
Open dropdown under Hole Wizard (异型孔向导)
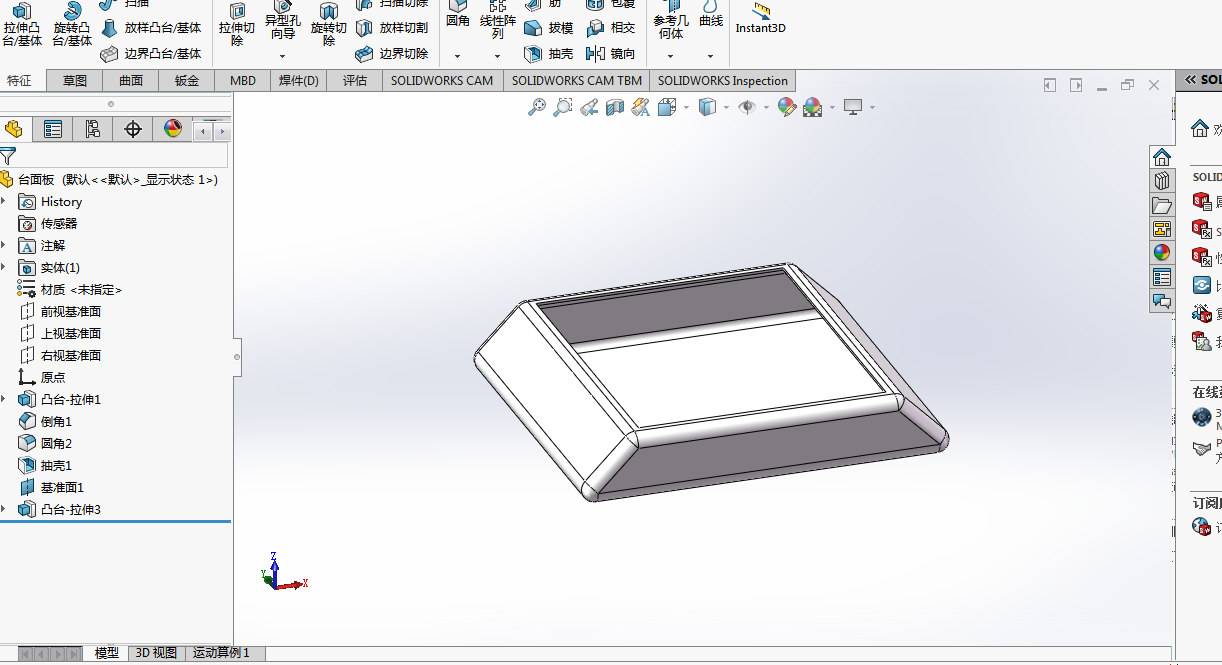(282, 57)
